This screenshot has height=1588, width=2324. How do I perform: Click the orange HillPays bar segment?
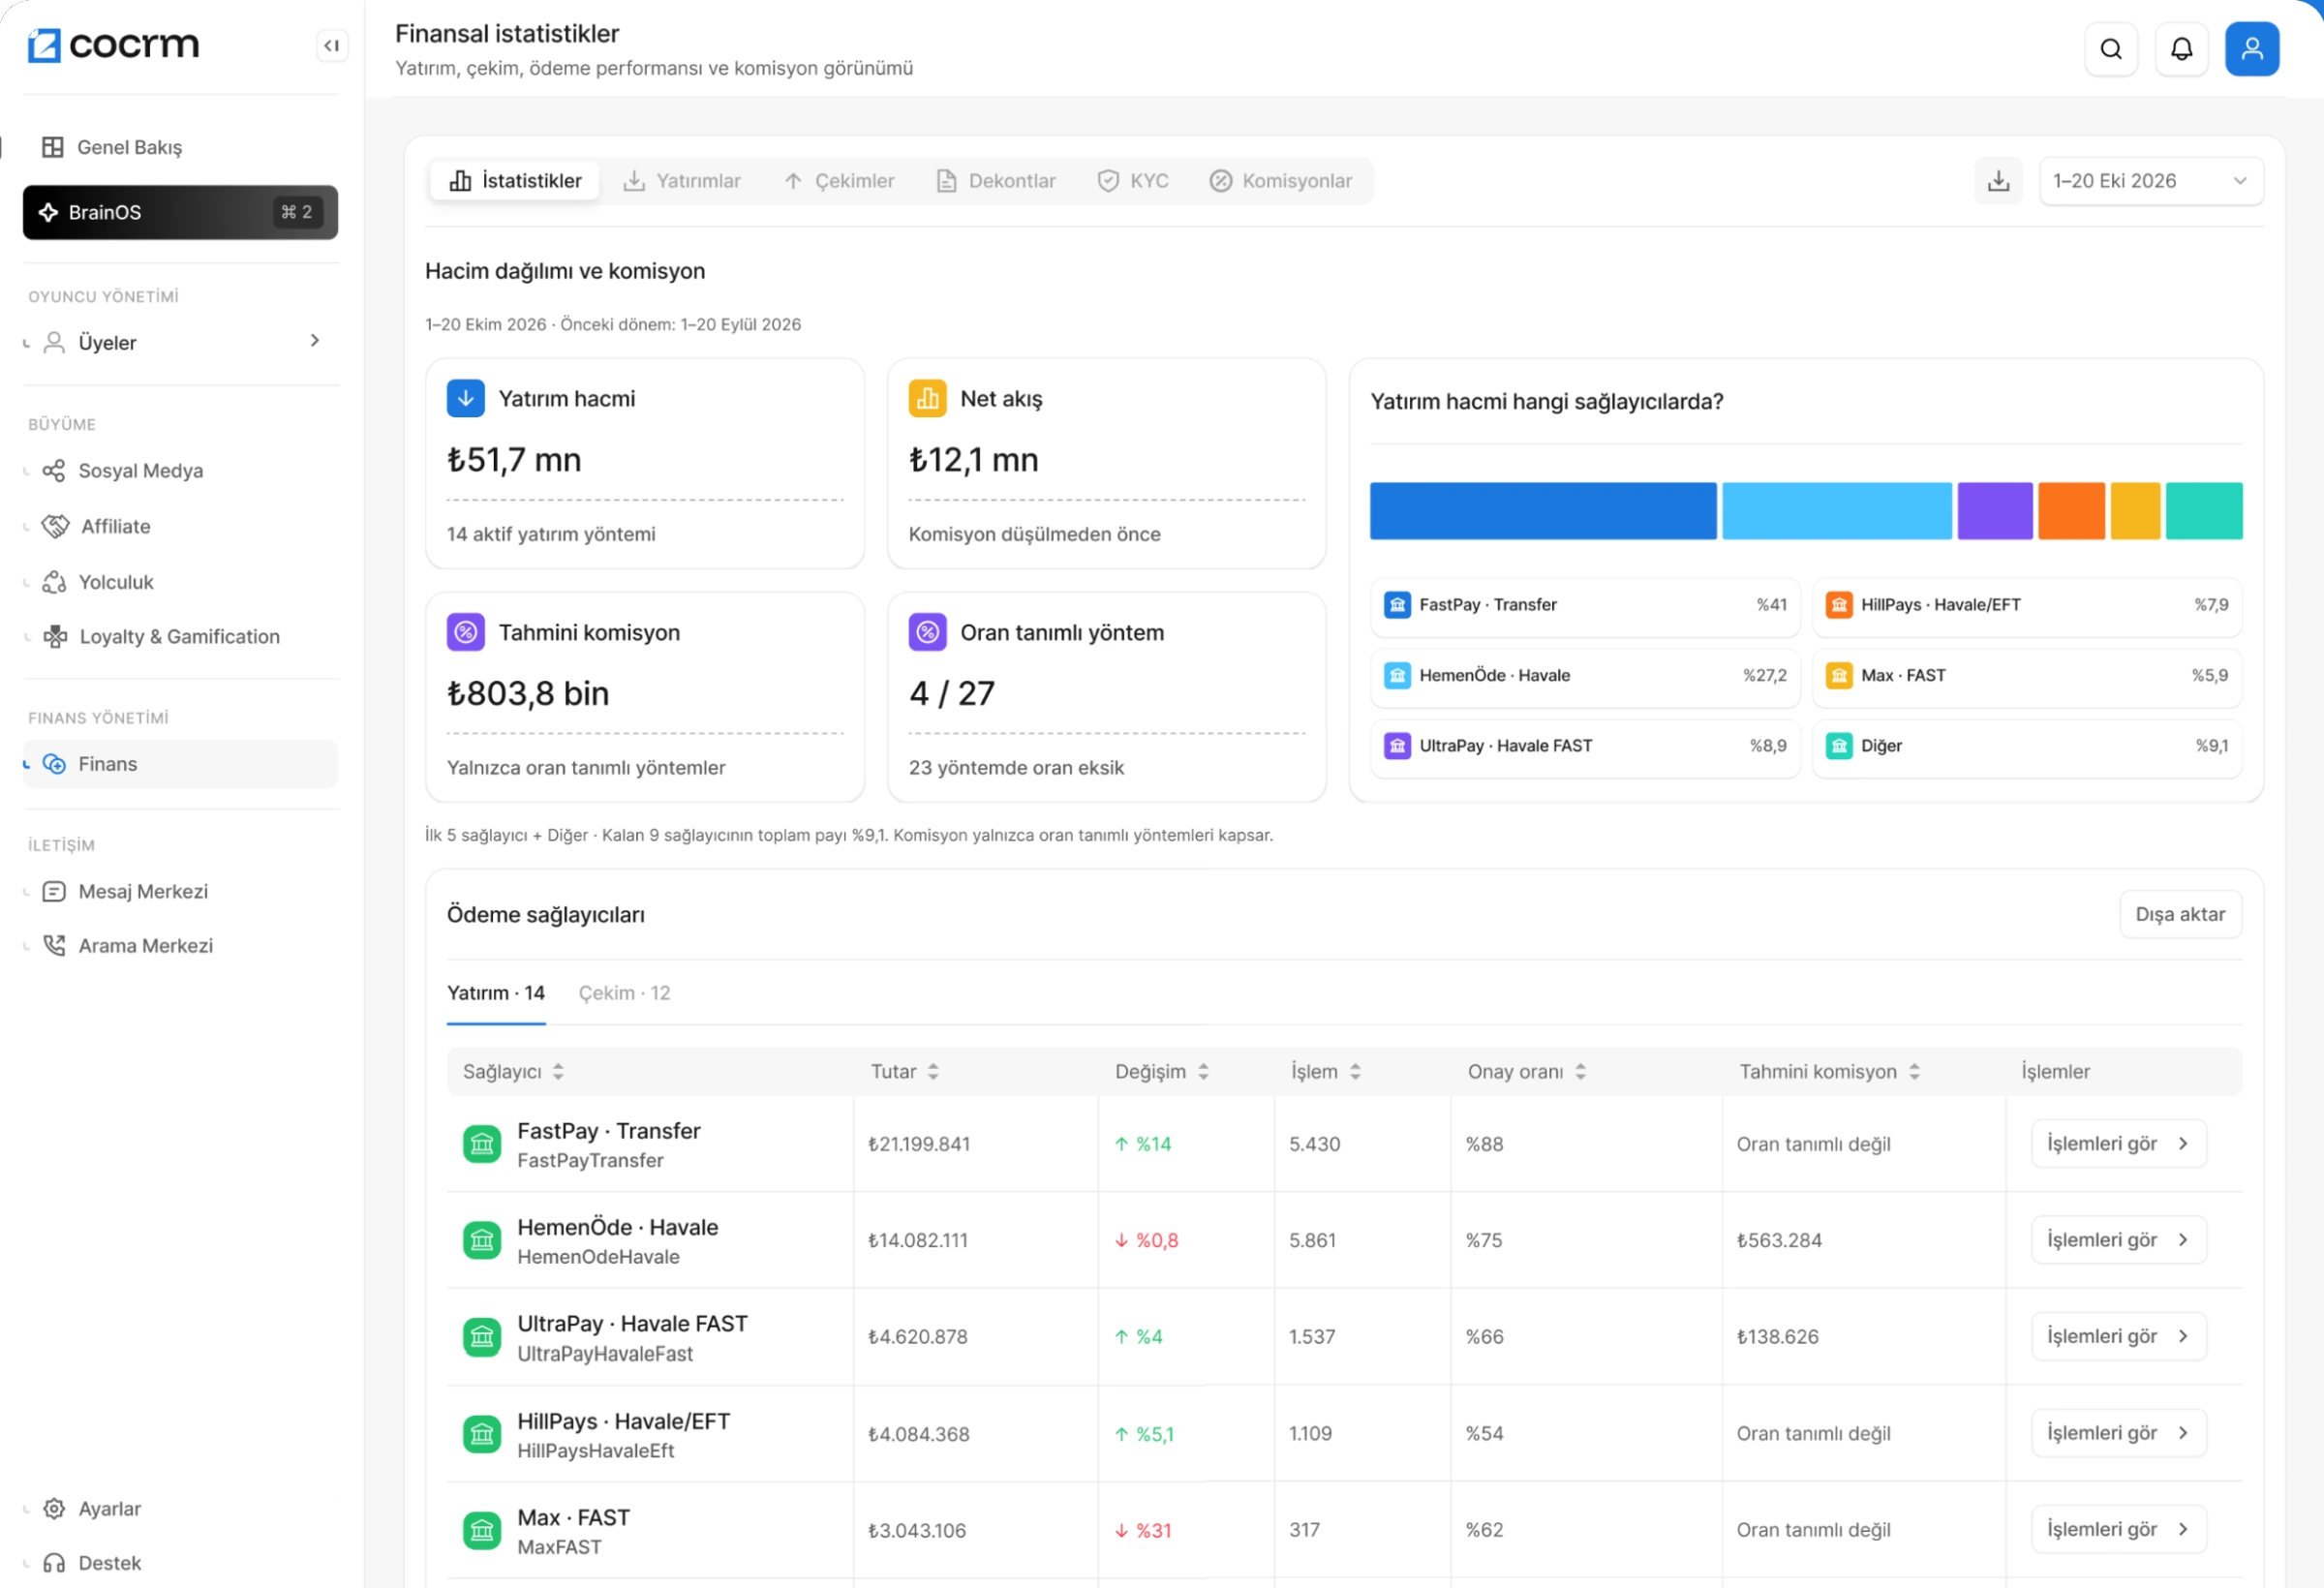pos(2071,511)
